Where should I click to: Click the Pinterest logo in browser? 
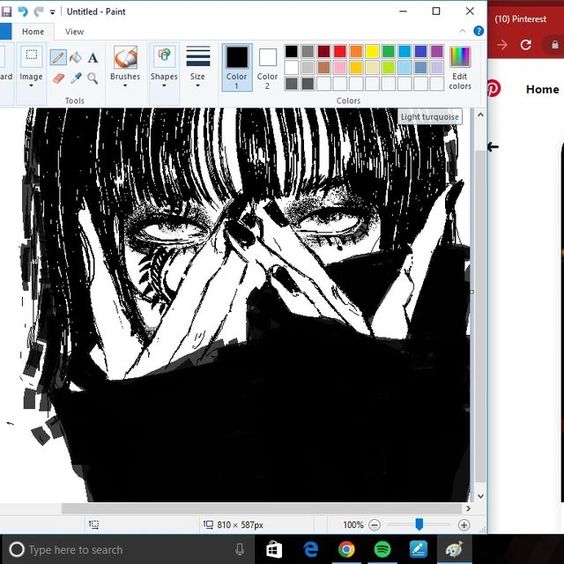coord(494,88)
